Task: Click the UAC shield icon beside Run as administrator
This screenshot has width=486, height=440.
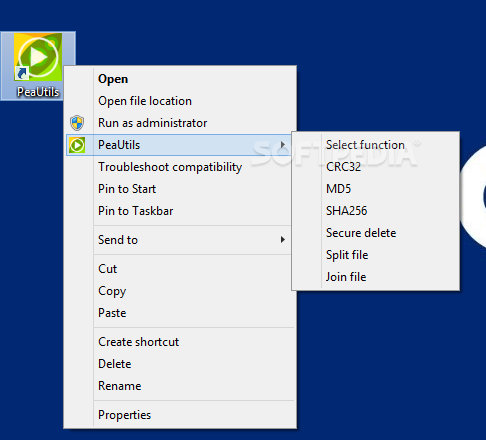Action: [77, 123]
